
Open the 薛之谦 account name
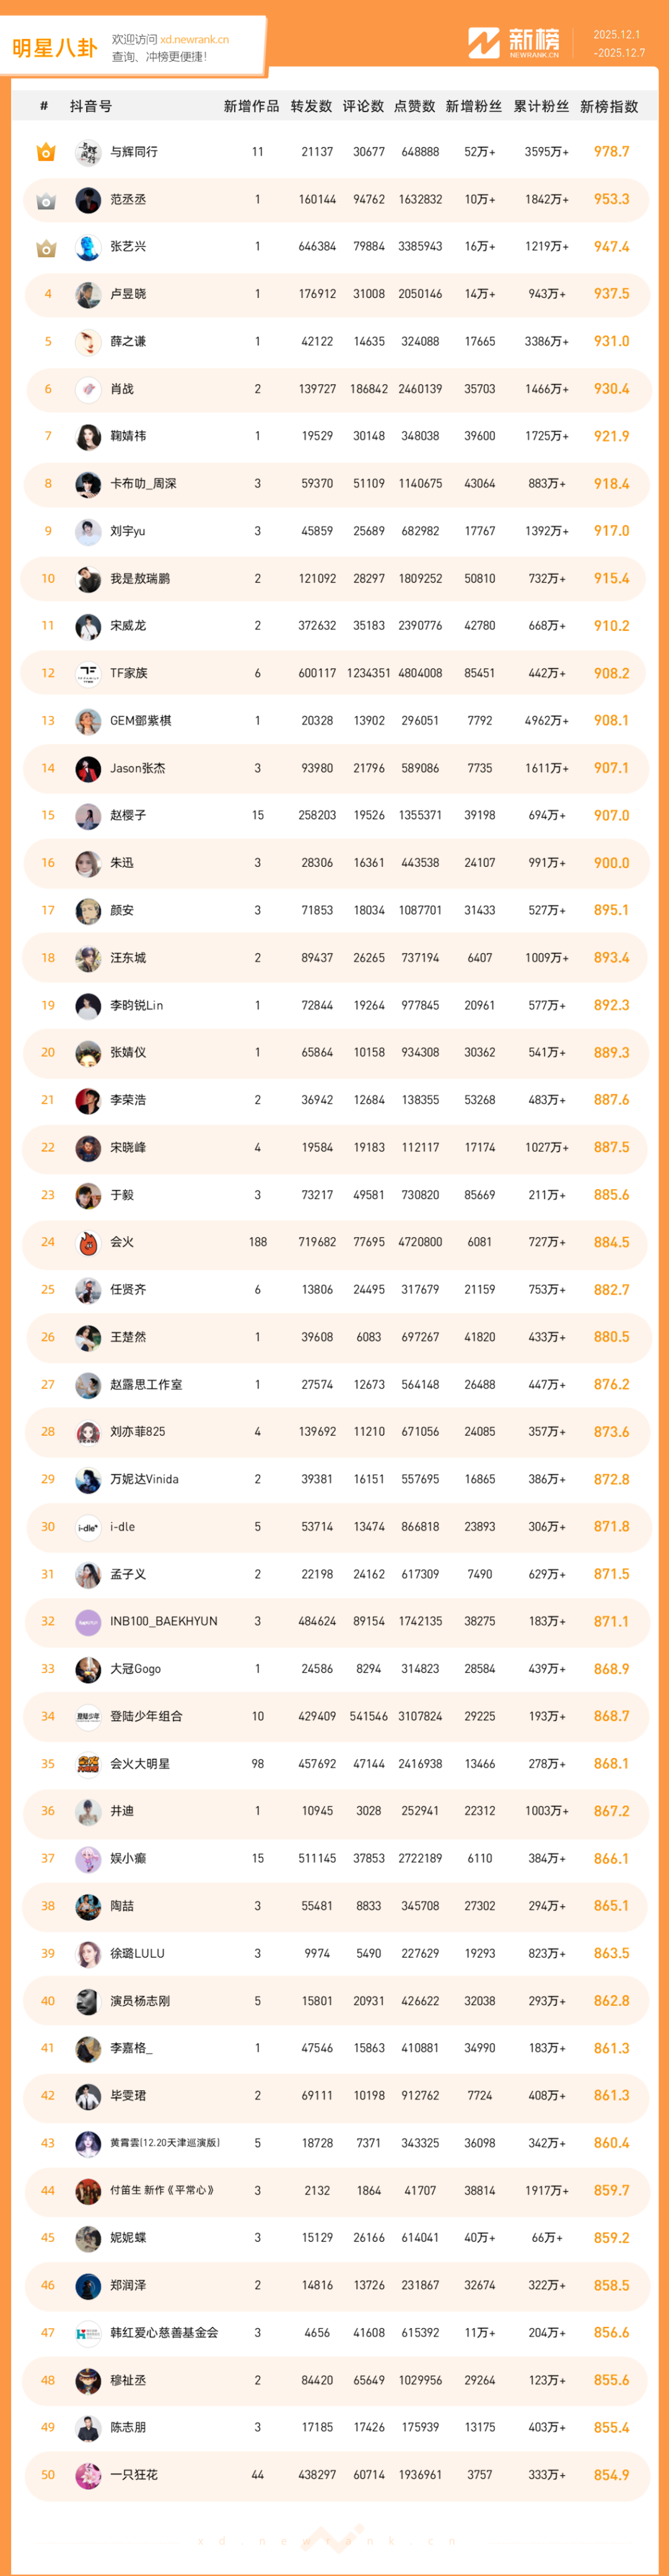[128, 342]
